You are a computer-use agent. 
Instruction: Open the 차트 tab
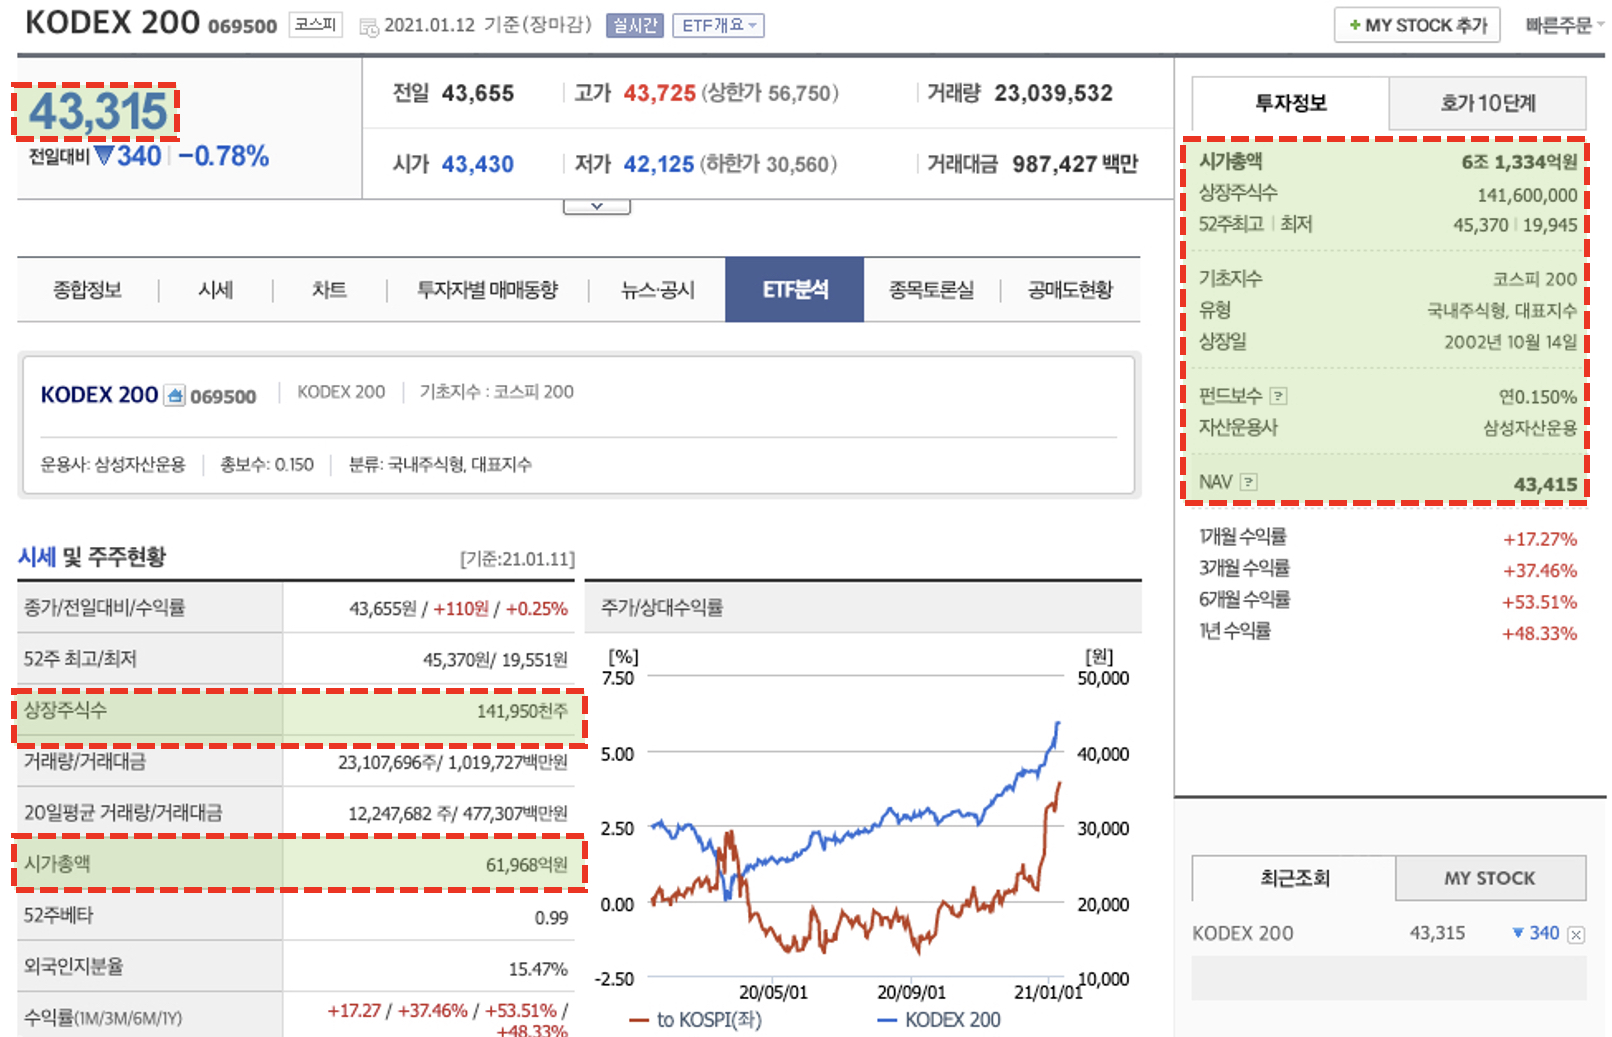pos(329,290)
